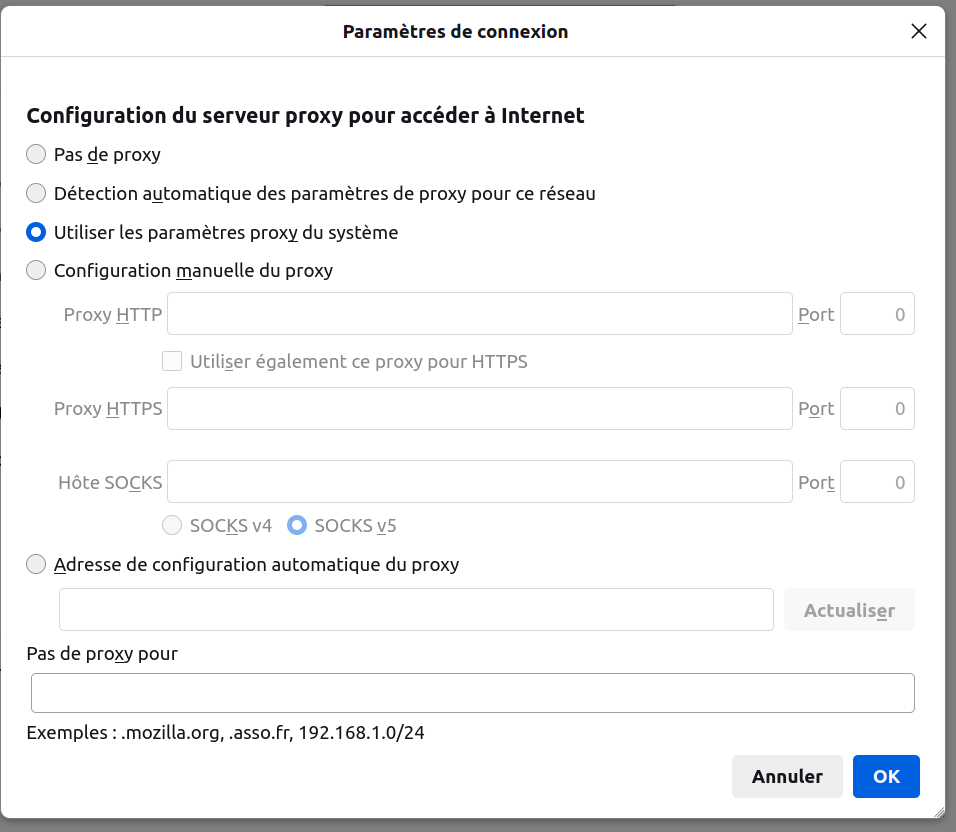Click the "Pas de proxy pour" text field

tap(473, 693)
